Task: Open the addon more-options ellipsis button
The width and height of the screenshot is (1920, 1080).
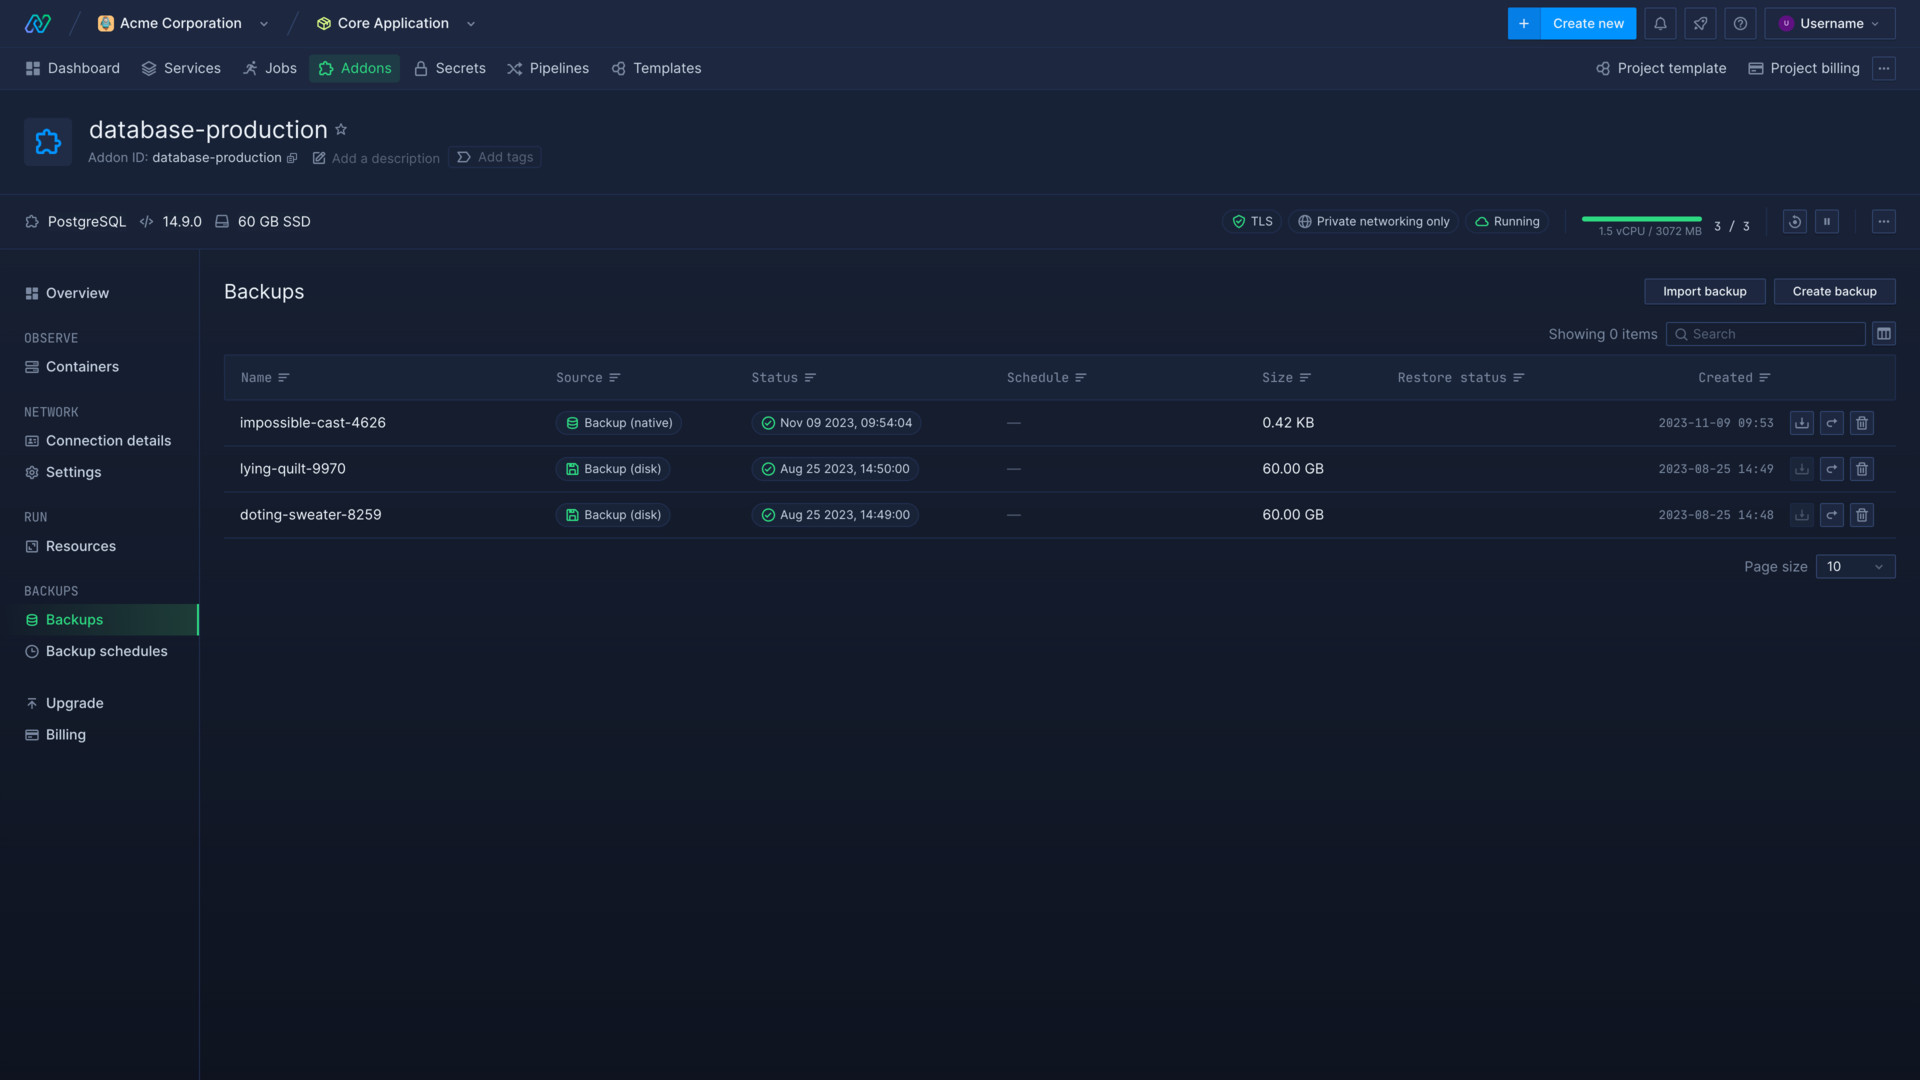Action: pos(1884,222)
